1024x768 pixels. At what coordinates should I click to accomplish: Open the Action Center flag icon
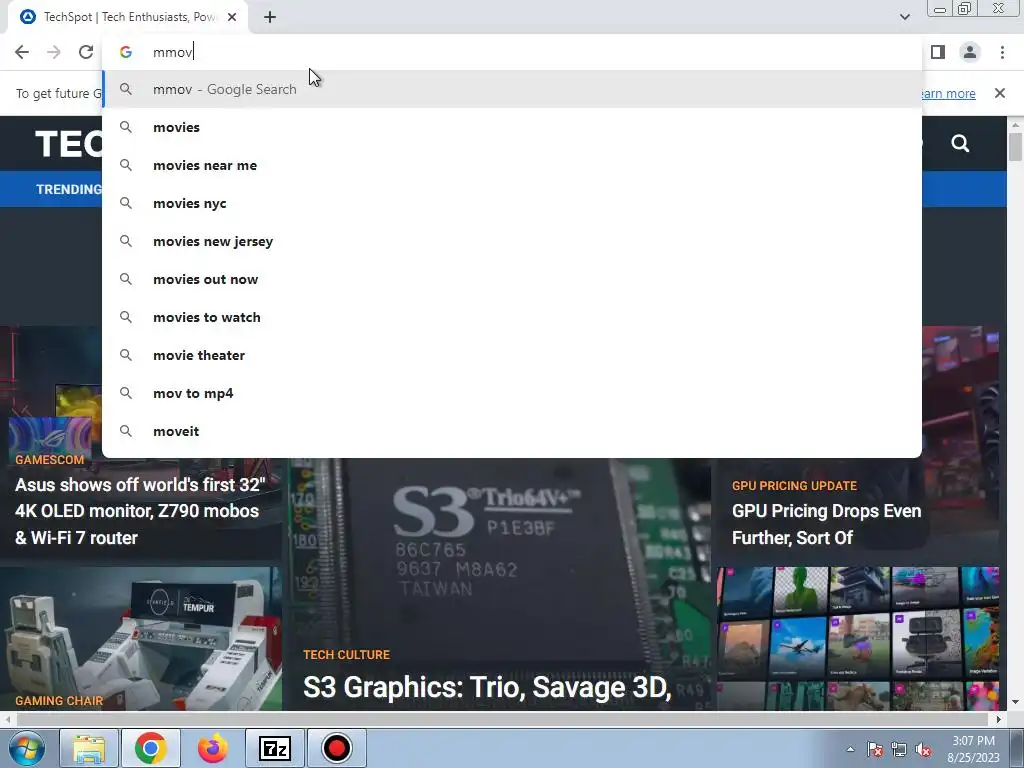pyautogui.click(x=875, y=749)
